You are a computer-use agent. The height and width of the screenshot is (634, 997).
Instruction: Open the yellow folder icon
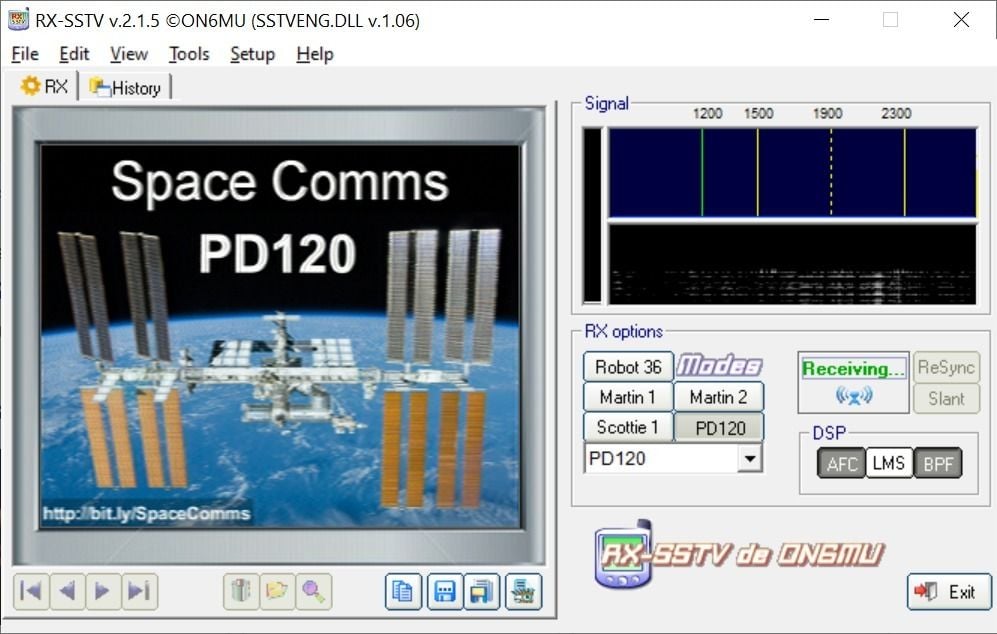(x=277, y=591)
